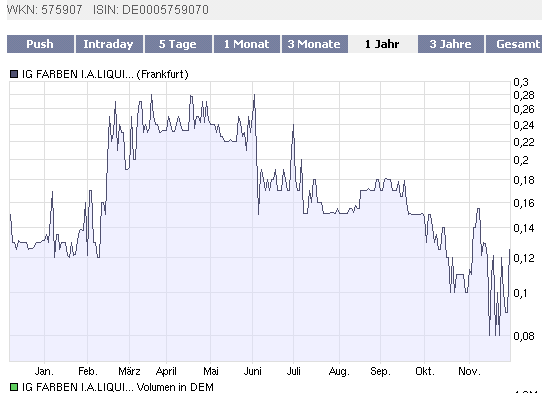
Task: Open the 5 Tage timeframe tab
Action: [x=178, y=44]
